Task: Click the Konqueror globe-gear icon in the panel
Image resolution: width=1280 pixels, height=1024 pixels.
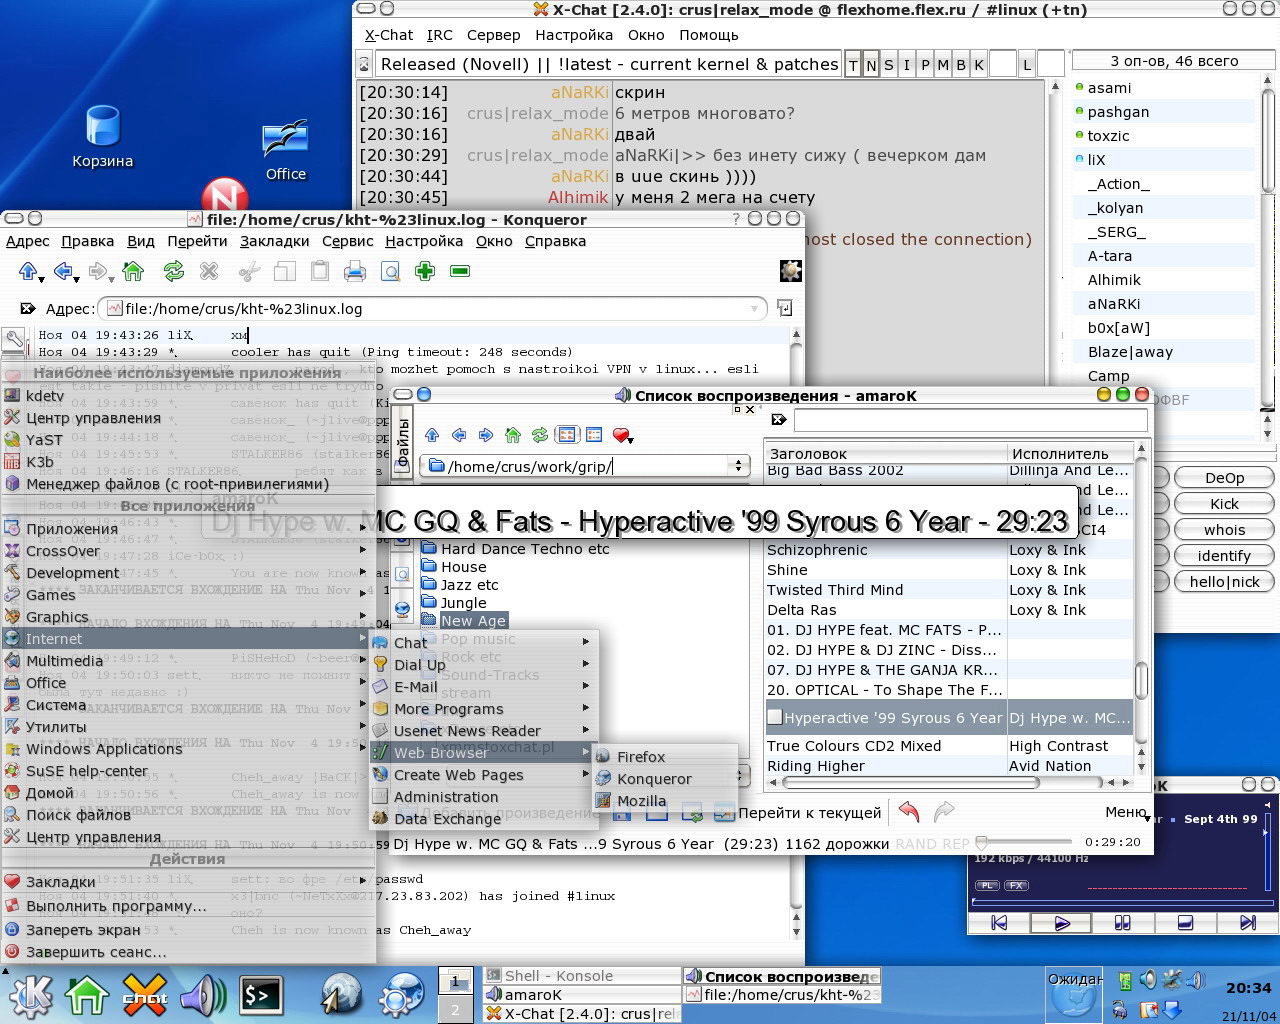Action: coord(402,994)
